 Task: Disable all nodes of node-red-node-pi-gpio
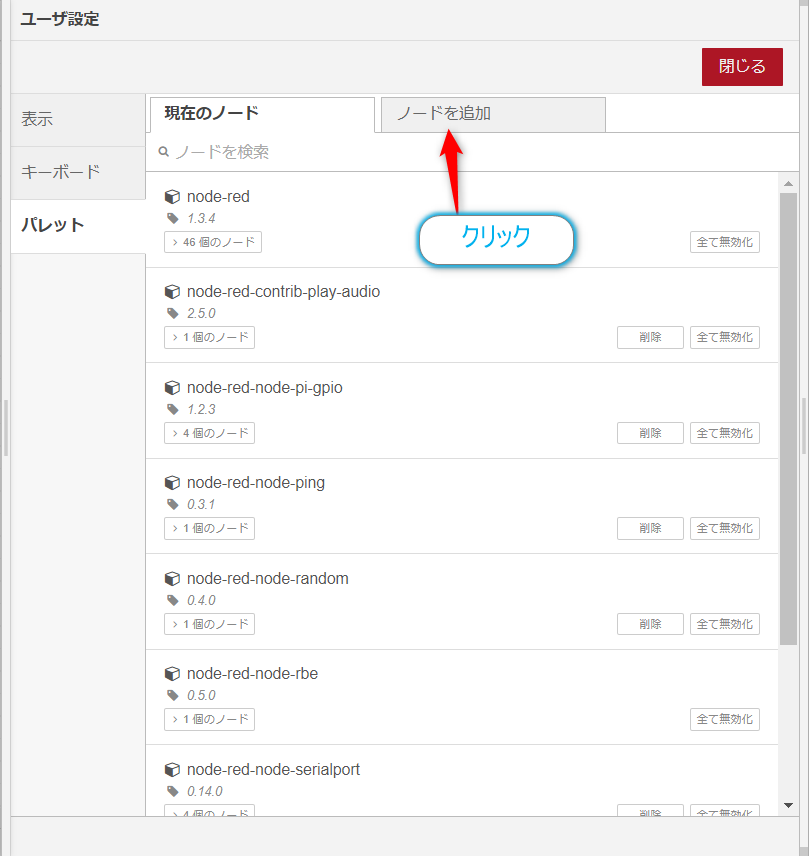725,433
